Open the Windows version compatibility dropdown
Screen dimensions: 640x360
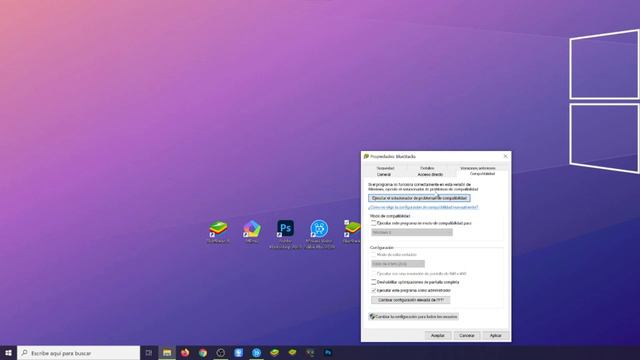[x=412, y=232]
